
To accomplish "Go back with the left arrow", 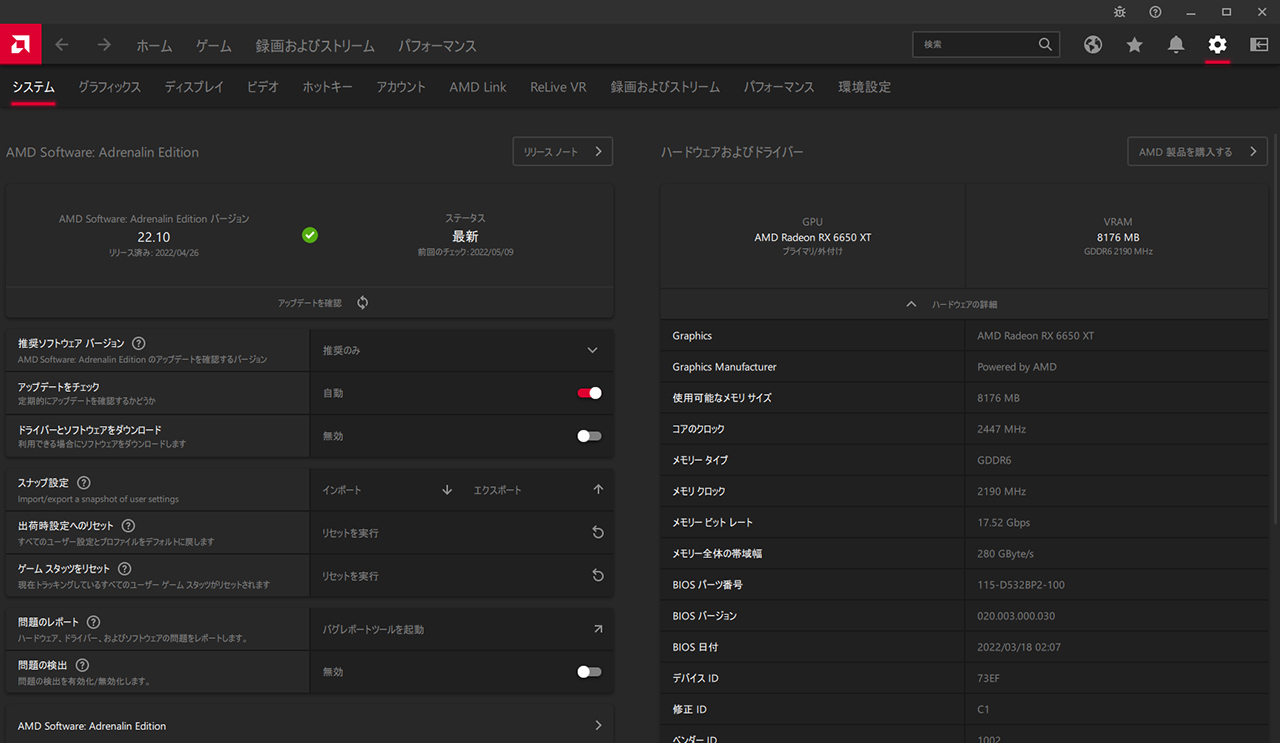I will click(62, 45).
